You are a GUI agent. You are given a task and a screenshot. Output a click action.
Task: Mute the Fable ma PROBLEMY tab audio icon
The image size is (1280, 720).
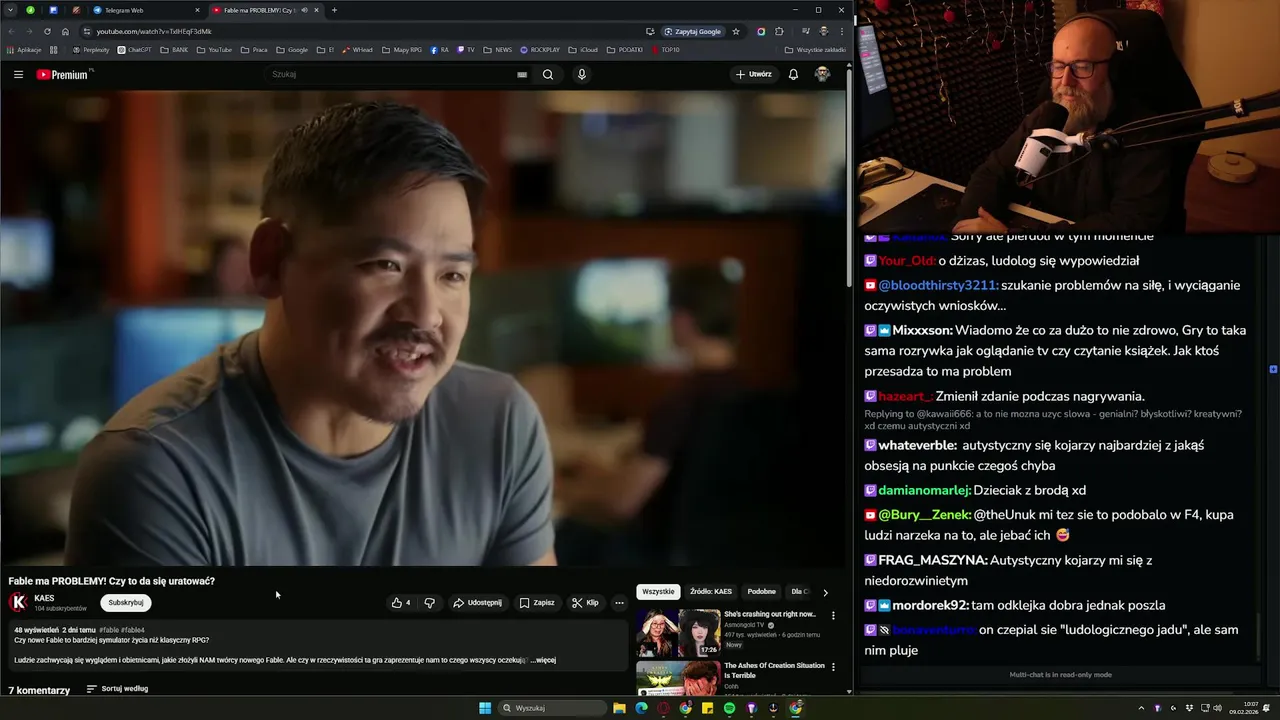(x=304, y=10)
